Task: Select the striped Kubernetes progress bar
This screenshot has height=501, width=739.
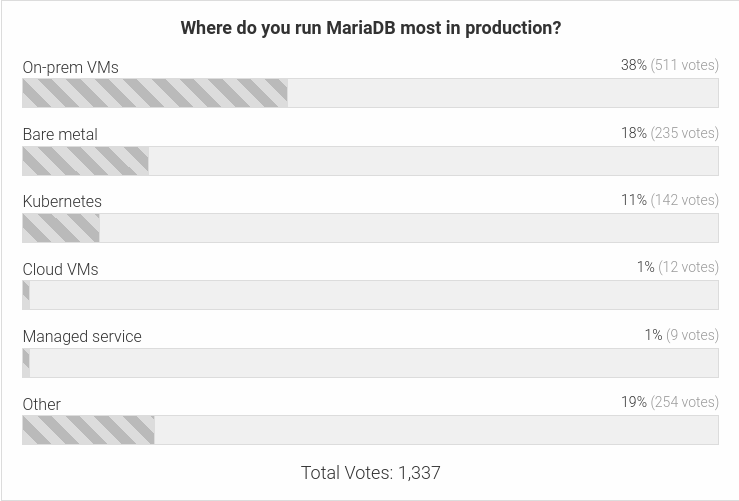Action: 61,228
